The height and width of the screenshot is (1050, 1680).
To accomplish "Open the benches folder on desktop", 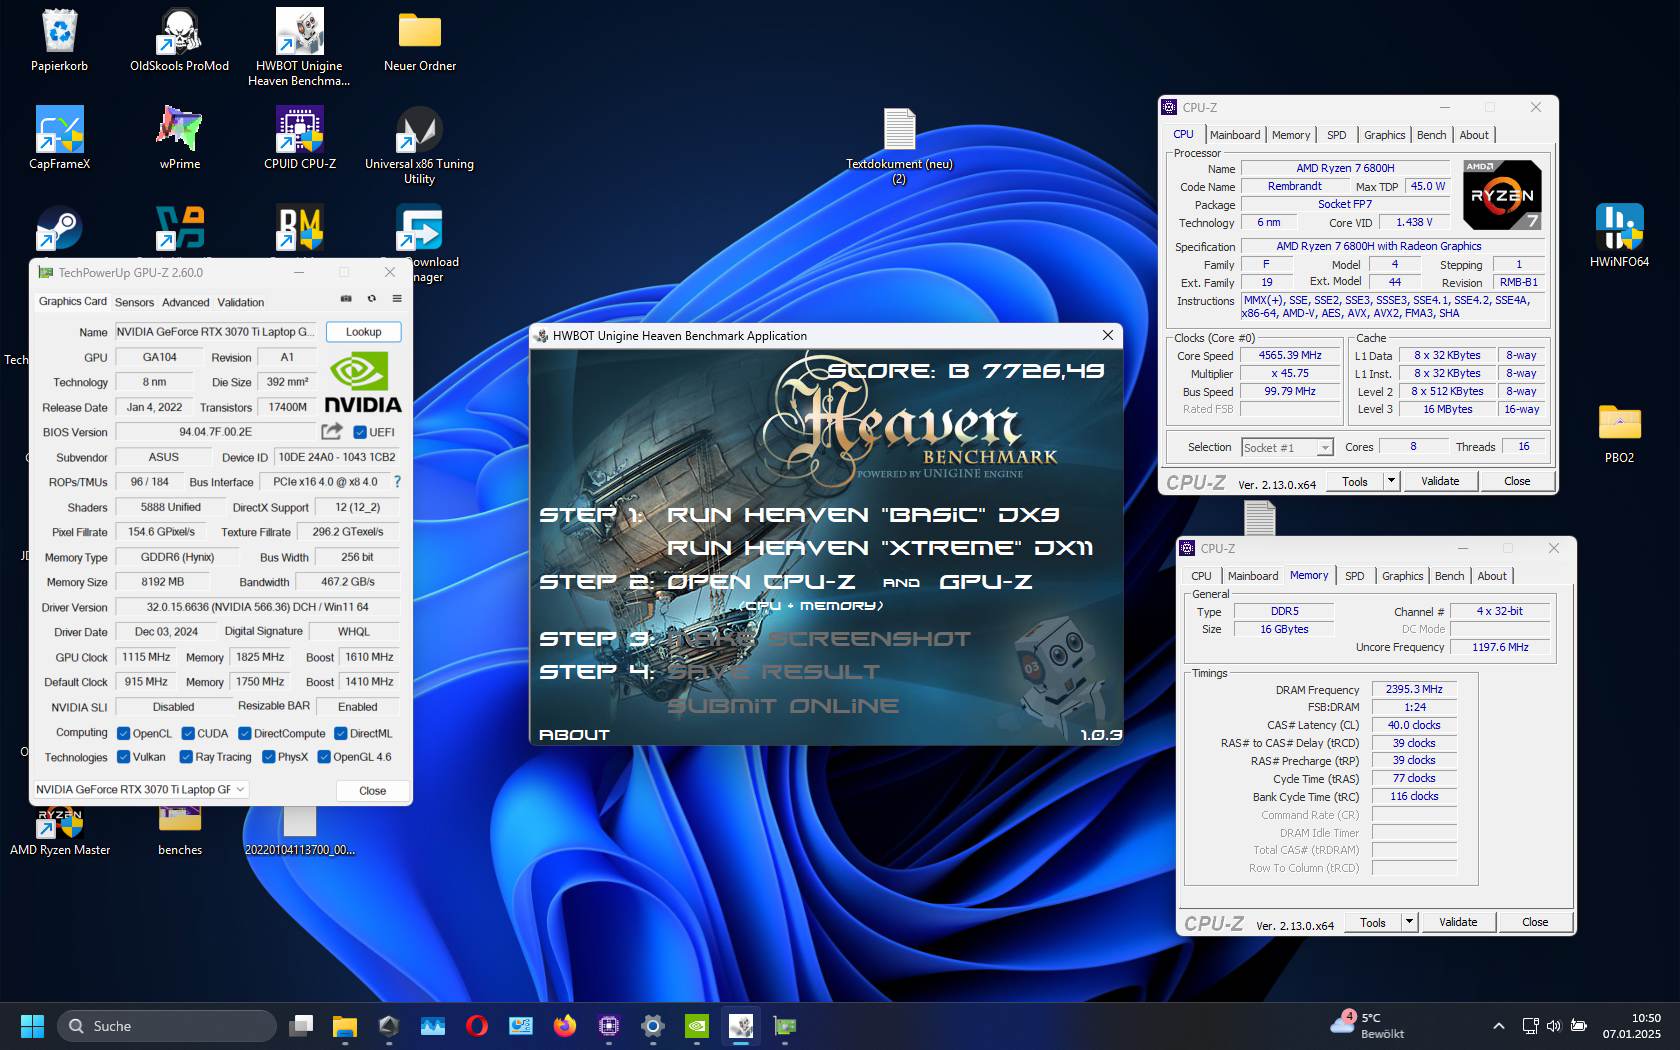I will point(180,830).
